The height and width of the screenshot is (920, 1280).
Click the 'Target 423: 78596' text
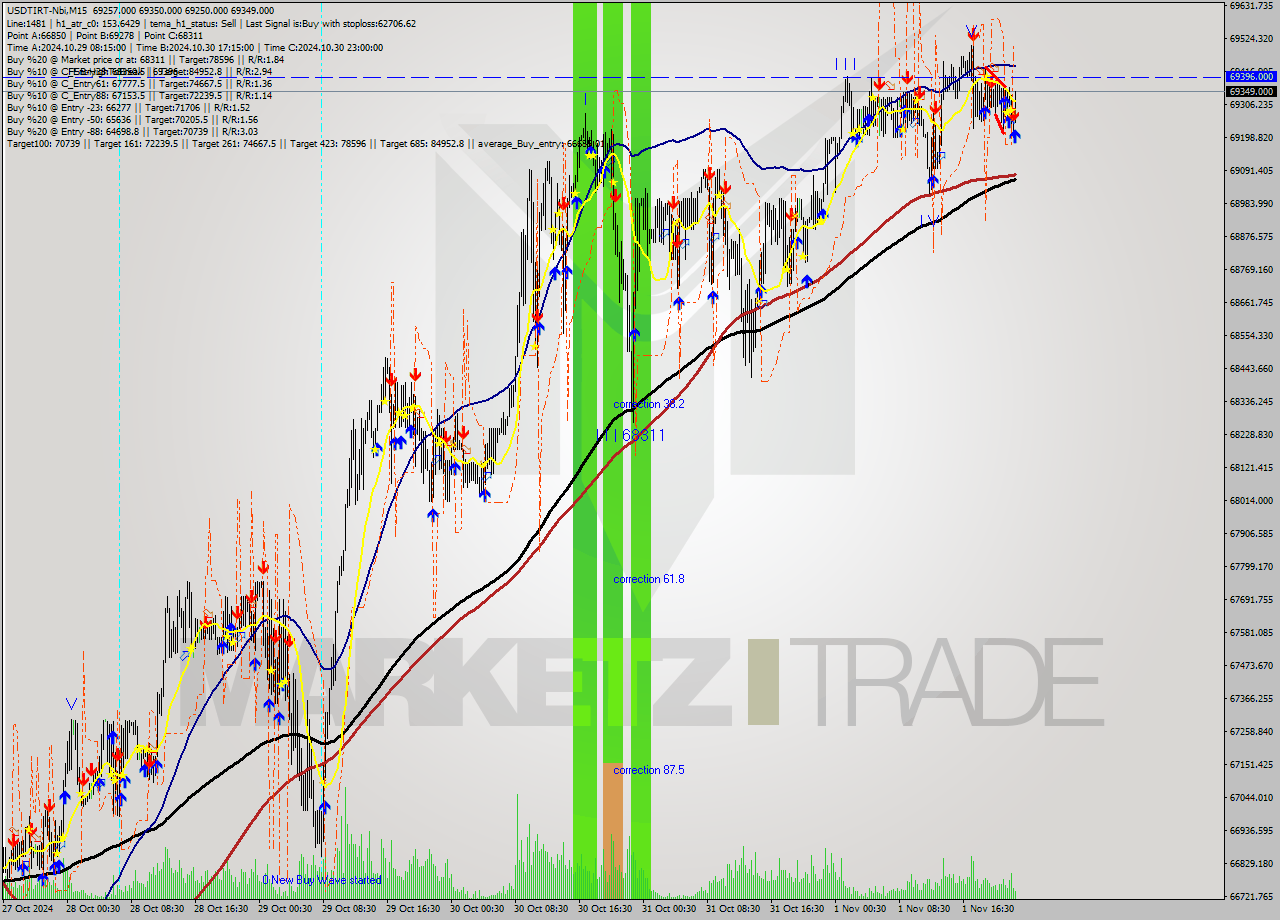tap(329, 144)
